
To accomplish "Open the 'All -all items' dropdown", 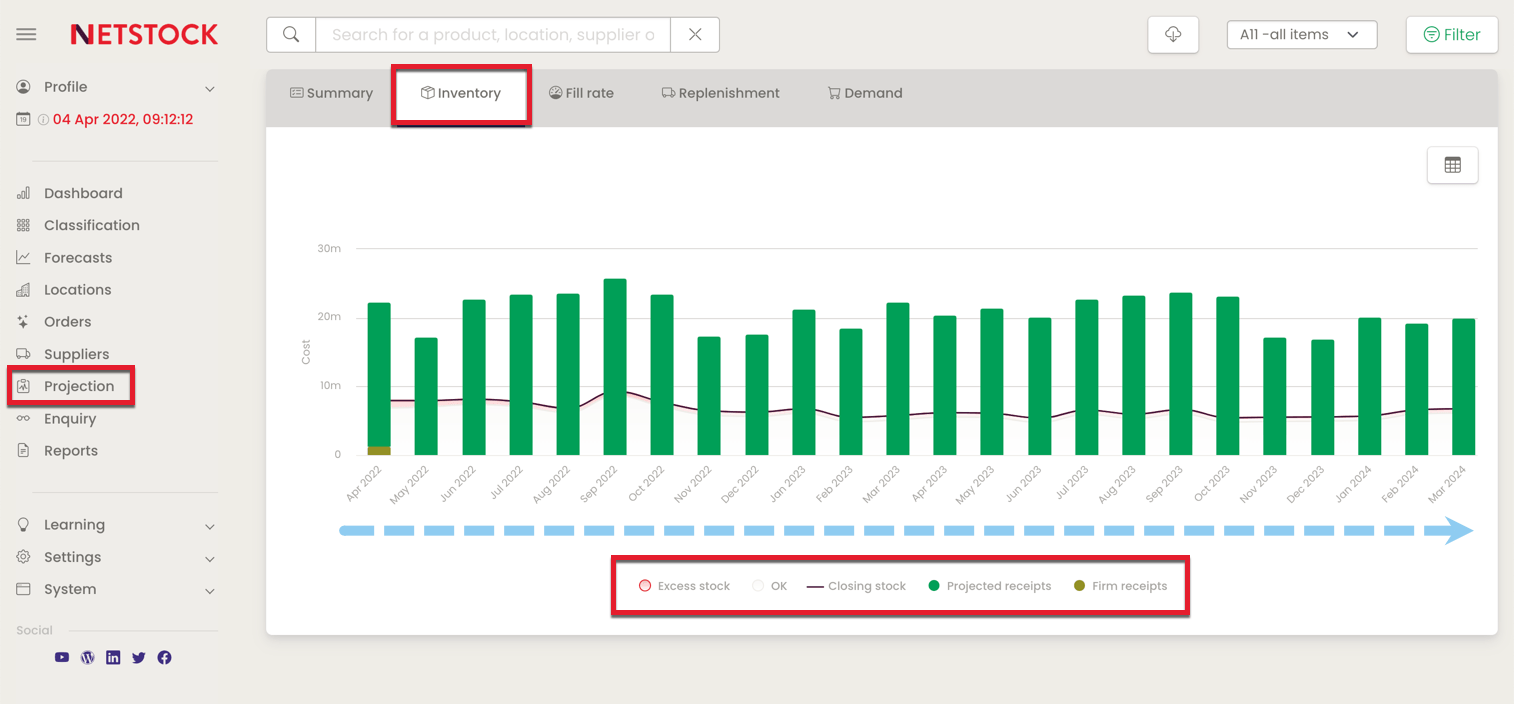I will pos(1301,35).
